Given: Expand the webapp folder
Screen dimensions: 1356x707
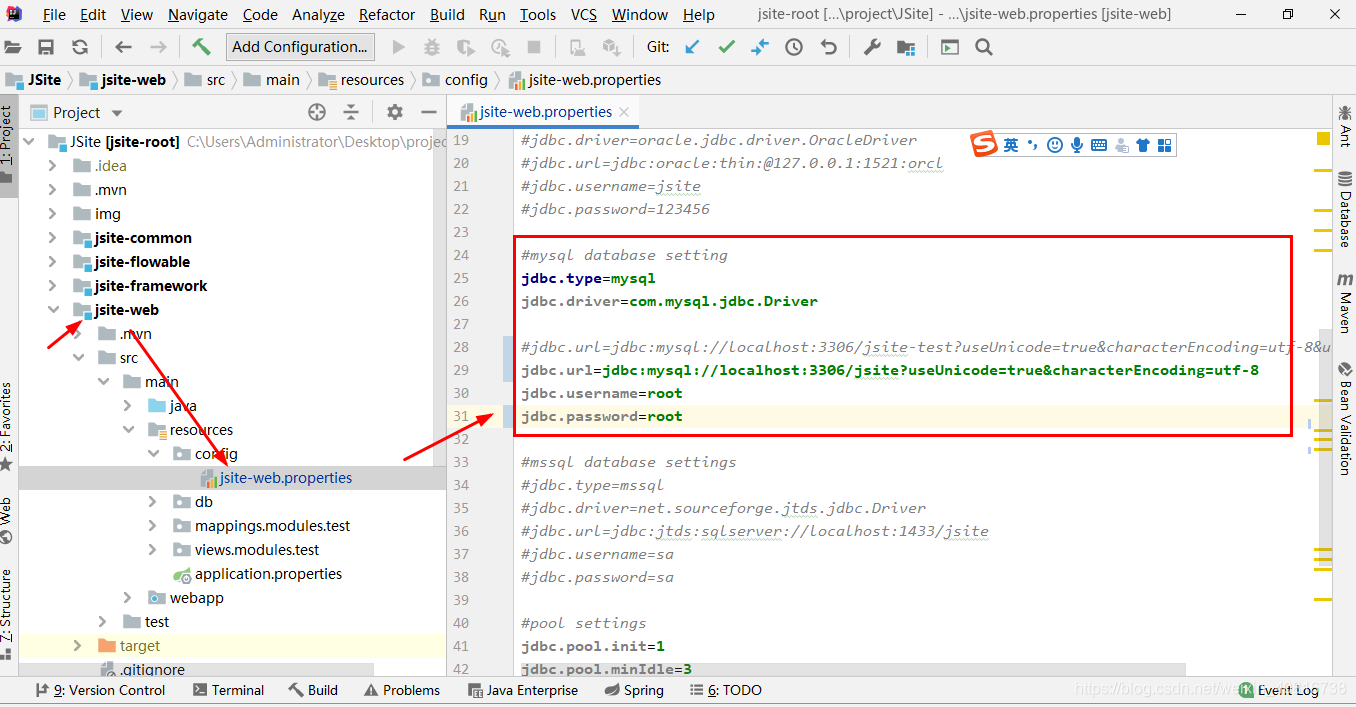Looking at the screenshot, I should 128,598.
